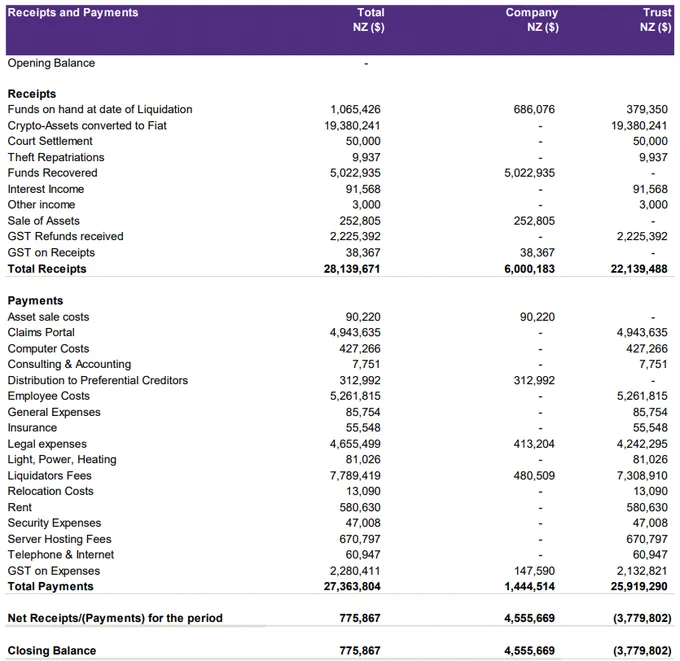The width and height of the screenshot is (680, 661).
Task: Click 'GST on Receipts' row label
Action: (51, 252)
